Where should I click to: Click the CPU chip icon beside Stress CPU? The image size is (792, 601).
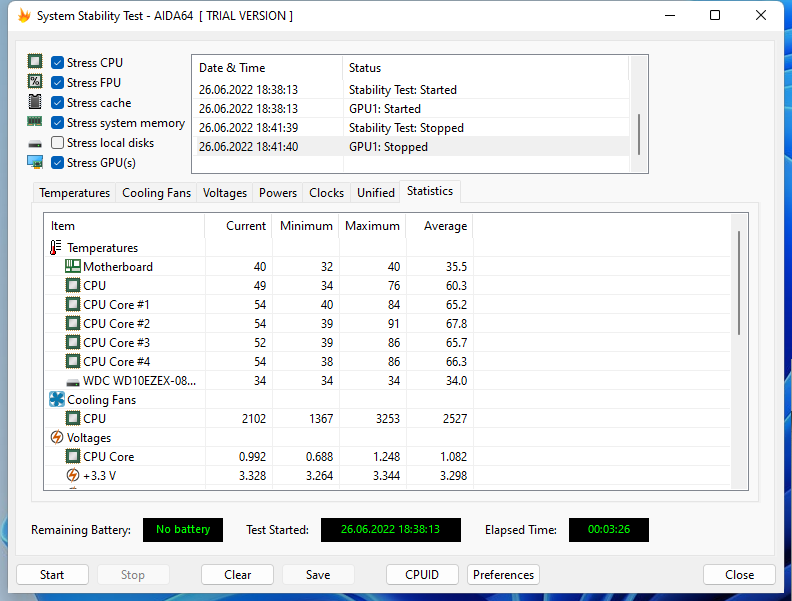35,62
